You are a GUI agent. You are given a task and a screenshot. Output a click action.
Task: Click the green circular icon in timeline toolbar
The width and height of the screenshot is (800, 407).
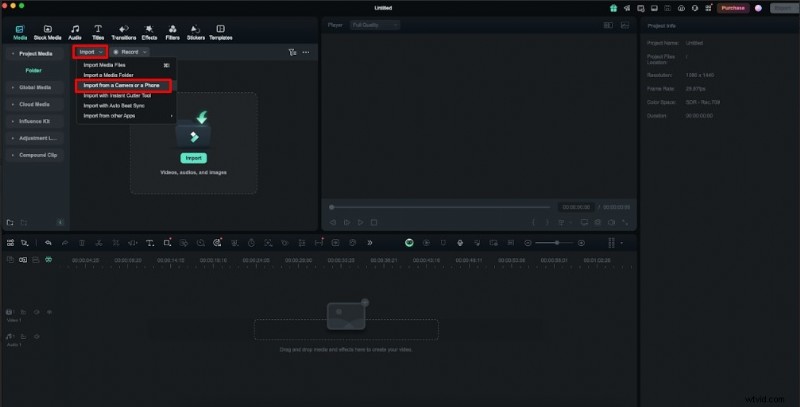[409, 243]
